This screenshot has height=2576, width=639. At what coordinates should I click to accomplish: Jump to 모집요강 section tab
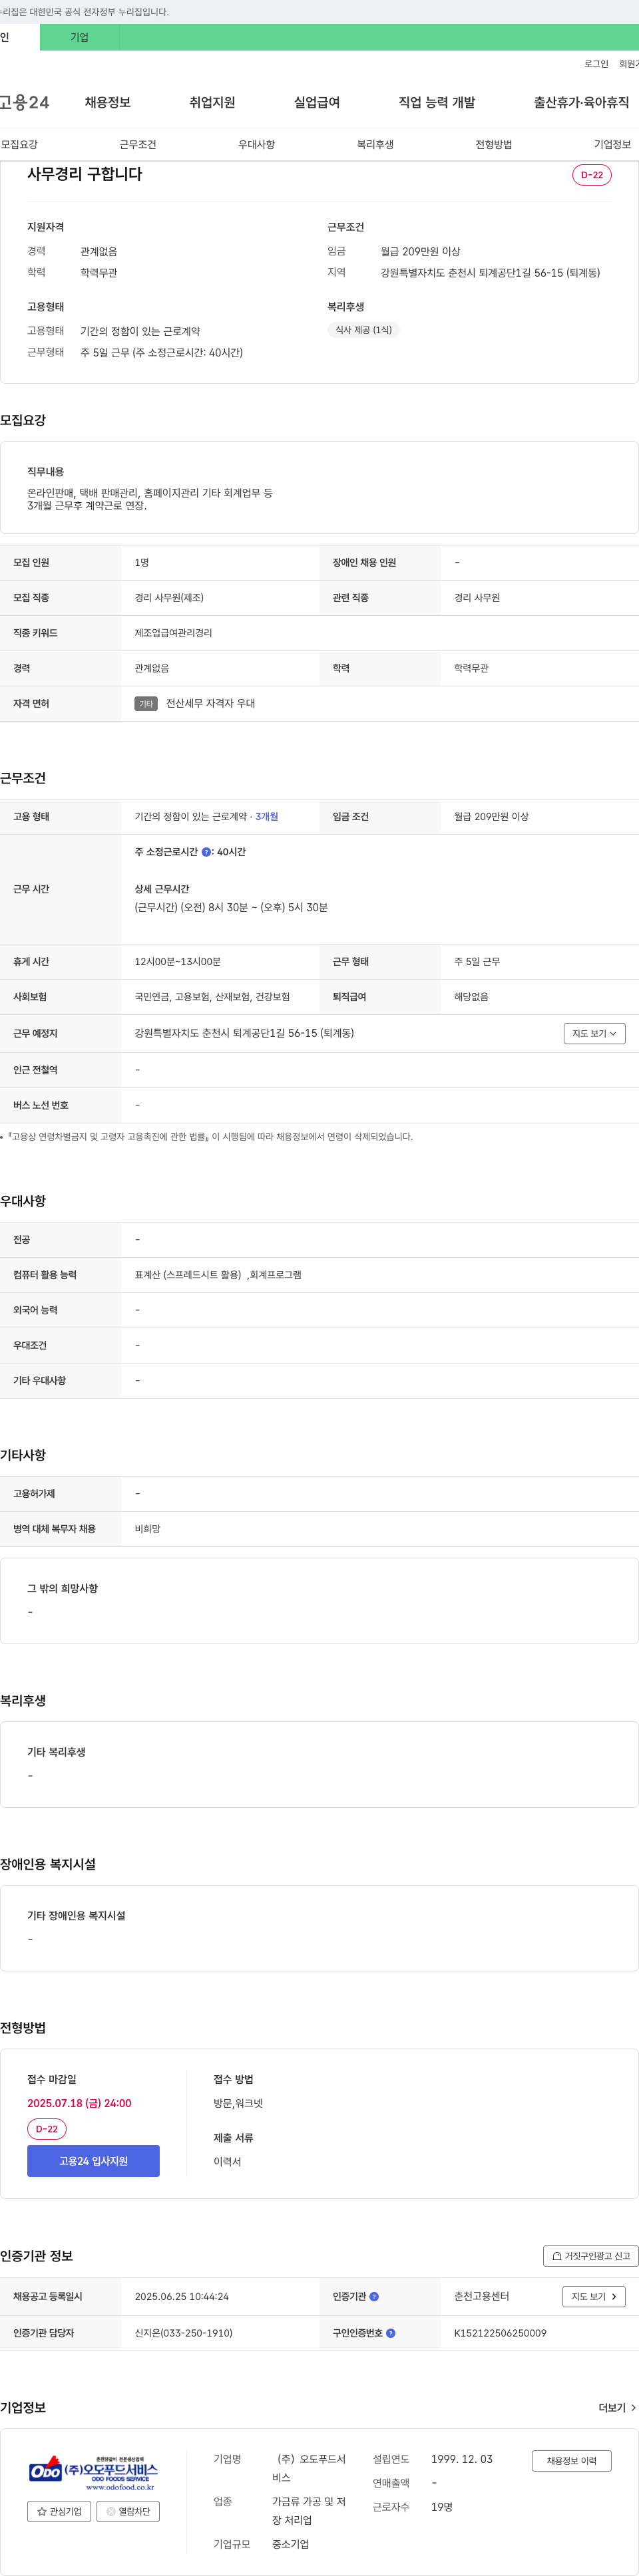(19, 144)
